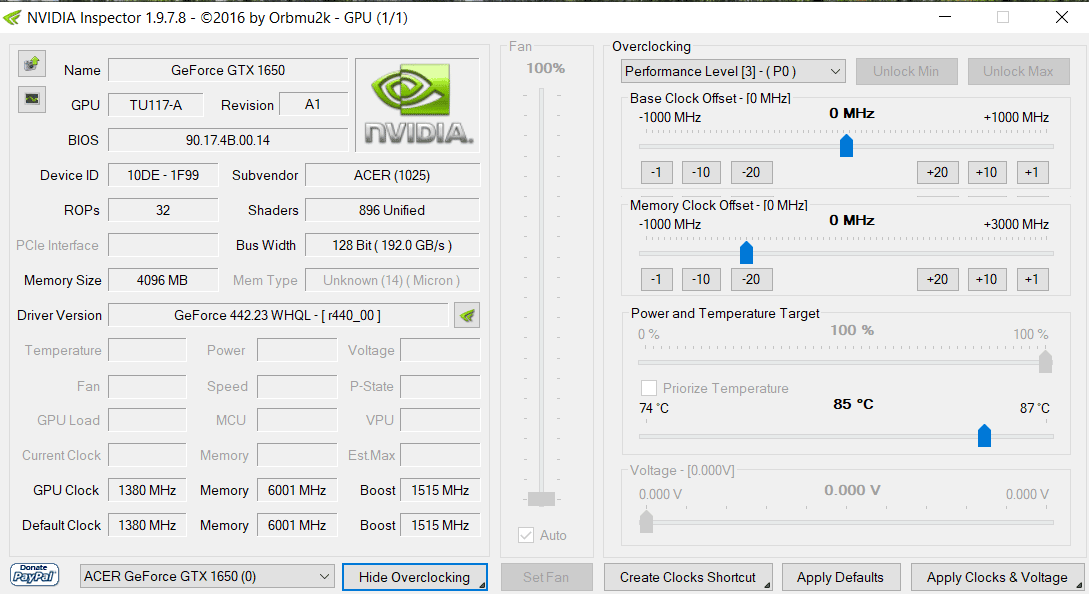
Task: Click +10 under Memory Clock Offset
Action: [987, 279]
